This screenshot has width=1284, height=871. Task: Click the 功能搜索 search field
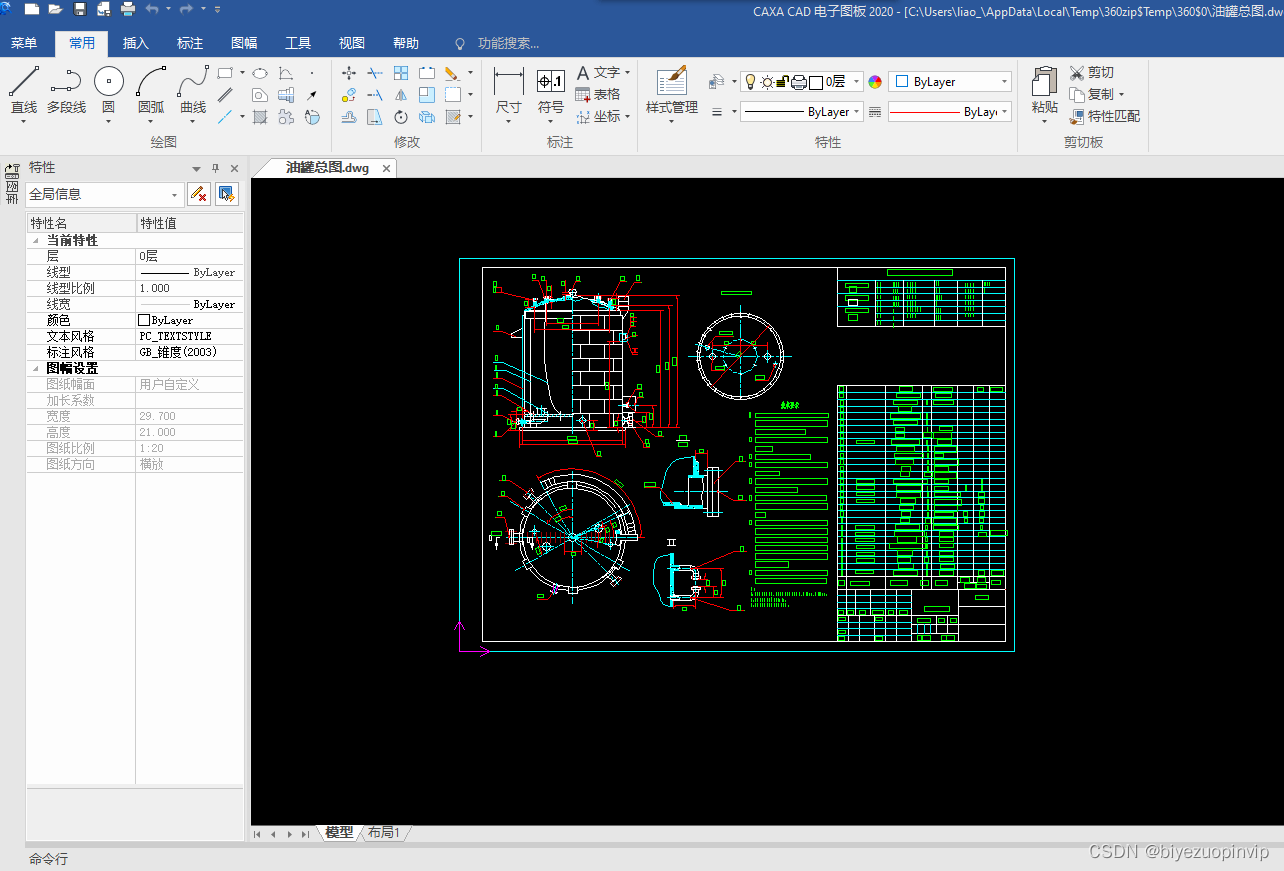coord(508,43)
